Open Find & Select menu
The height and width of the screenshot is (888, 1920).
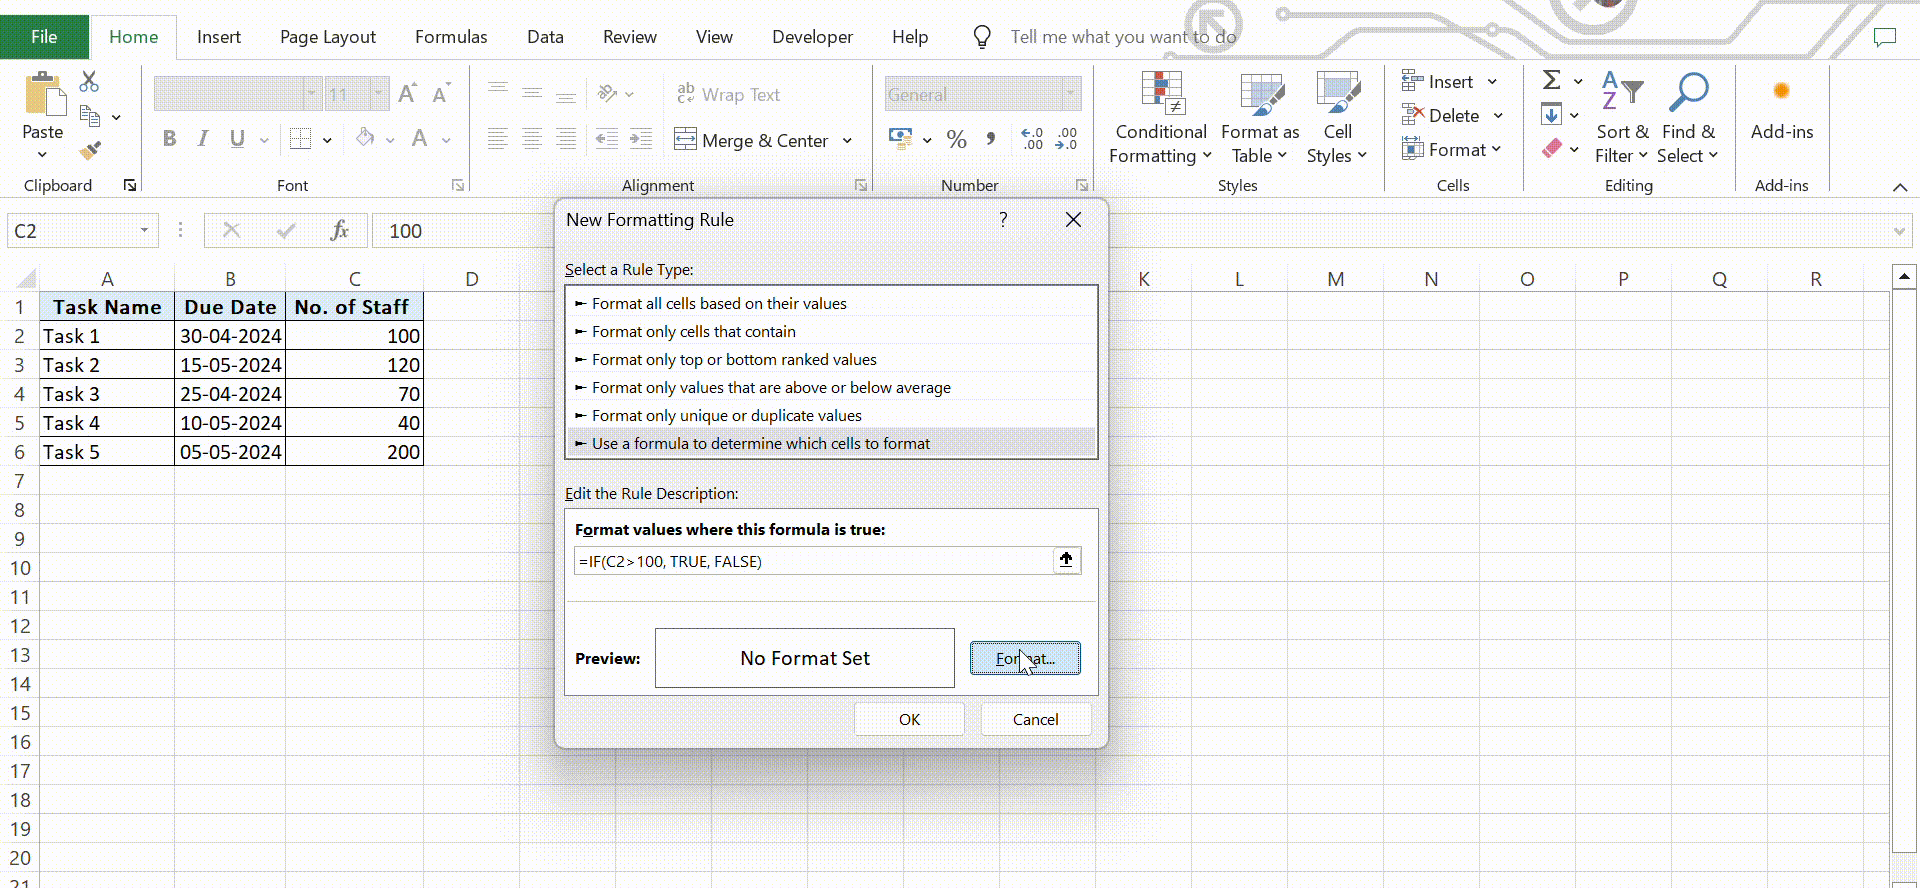pyautogui.click(x=1688, y=118)
